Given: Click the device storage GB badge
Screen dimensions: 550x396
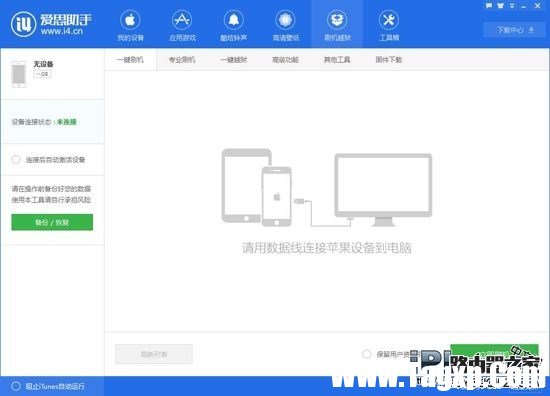Looking at the screenshot, I should [42, 74].
